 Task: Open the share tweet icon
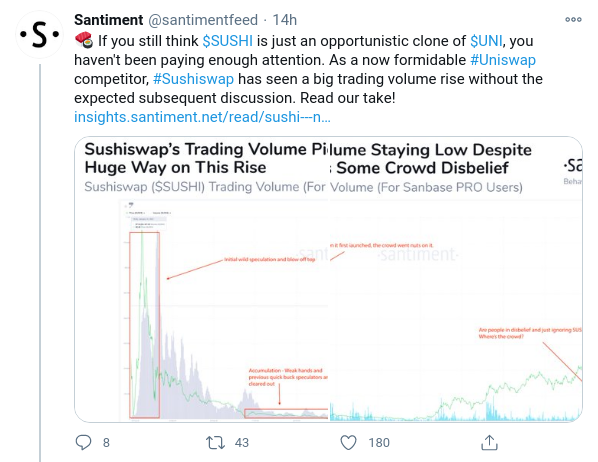coord(489,443)
